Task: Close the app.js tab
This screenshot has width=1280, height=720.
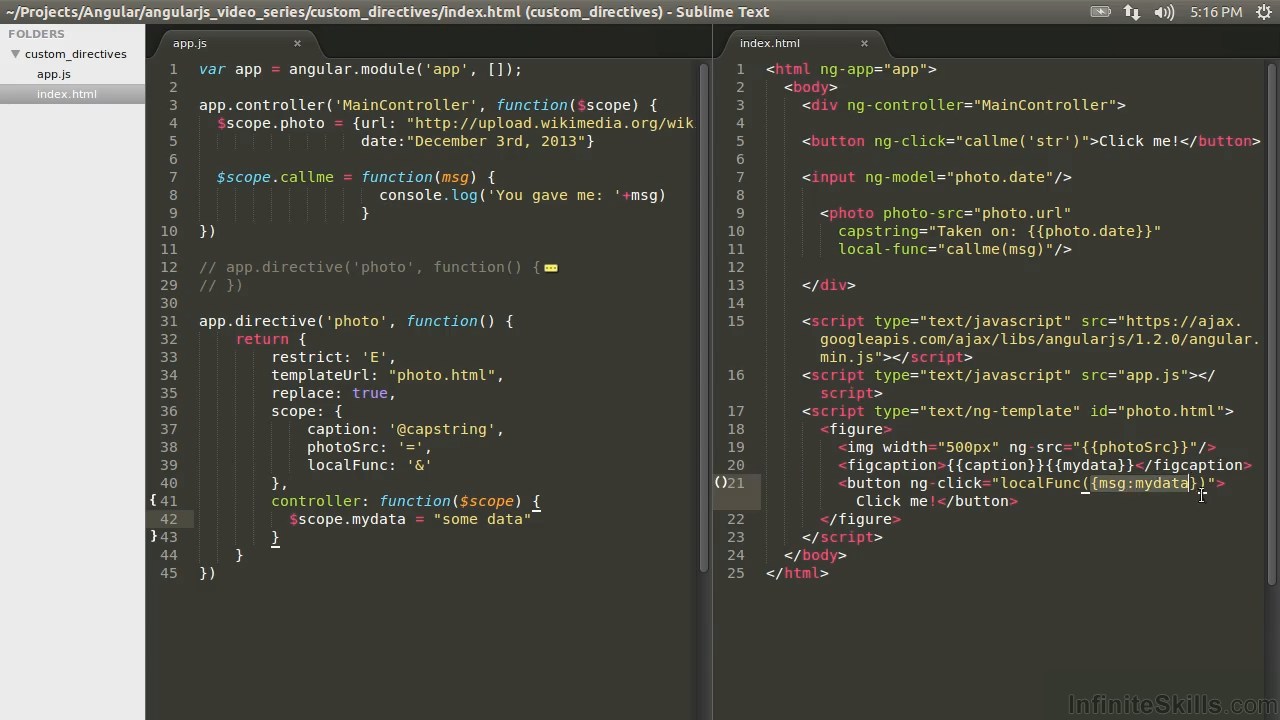Action: 297,43
